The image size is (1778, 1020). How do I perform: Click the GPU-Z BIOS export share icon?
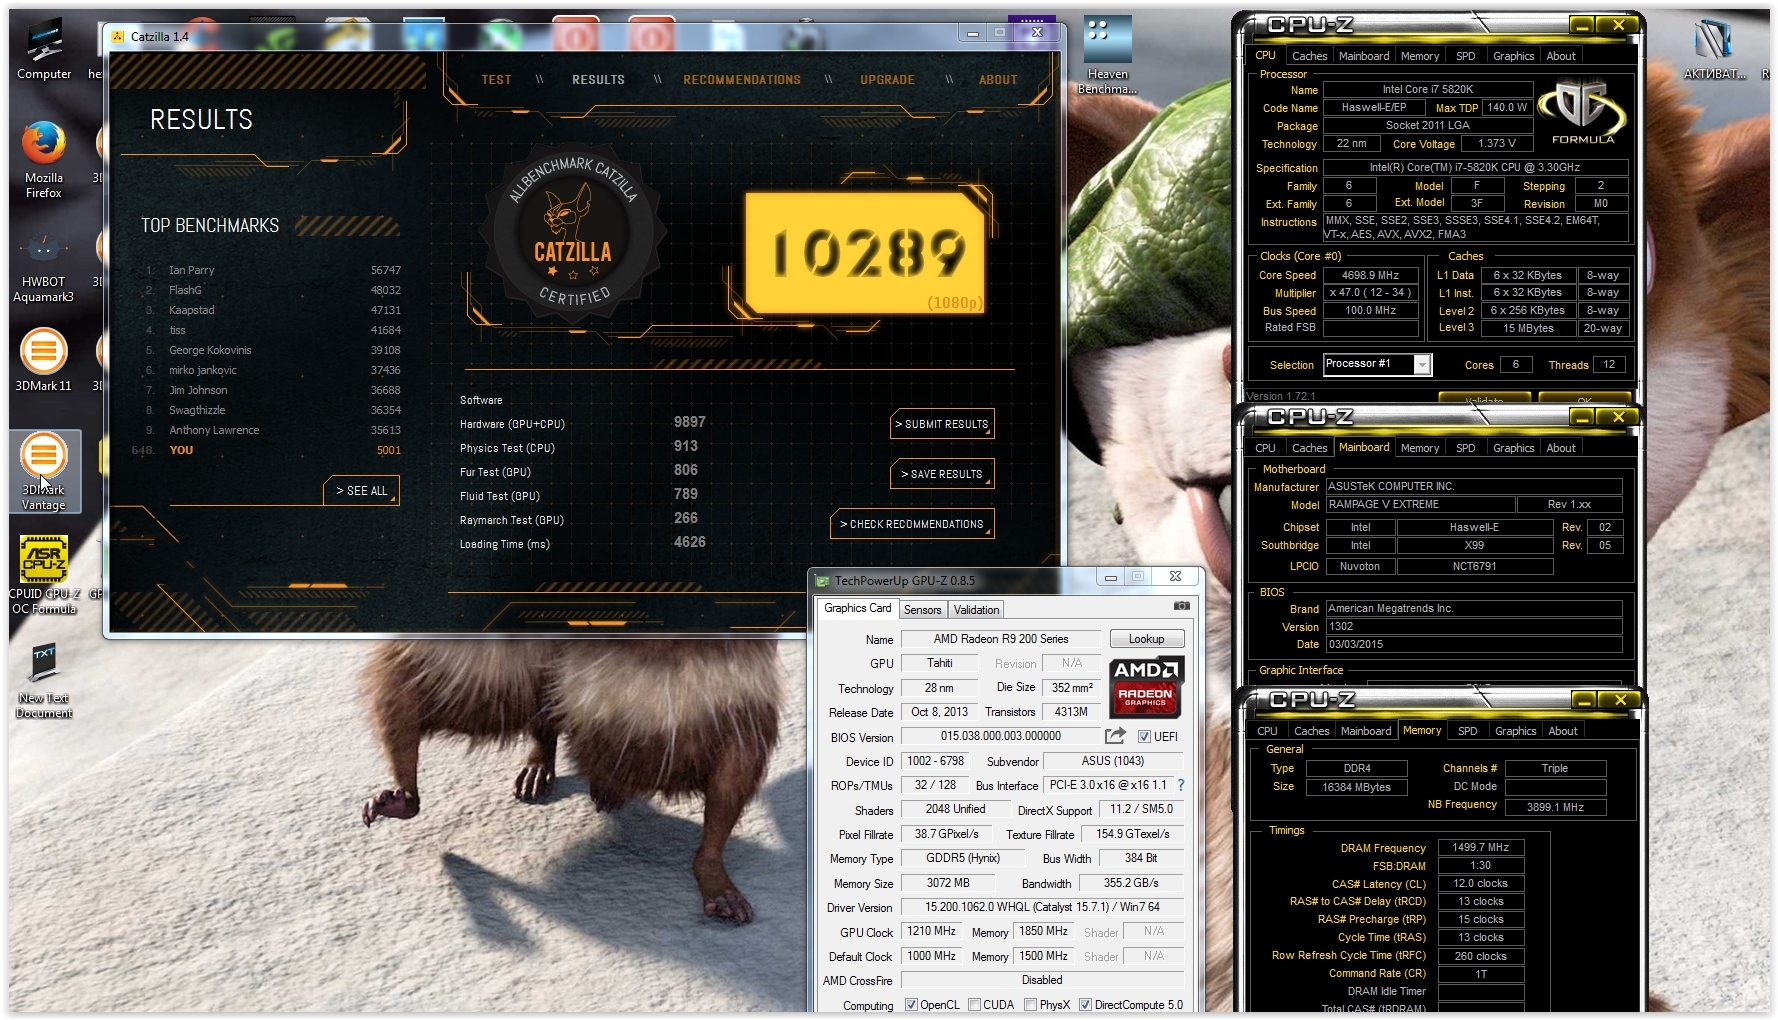tap(1115, 736)
